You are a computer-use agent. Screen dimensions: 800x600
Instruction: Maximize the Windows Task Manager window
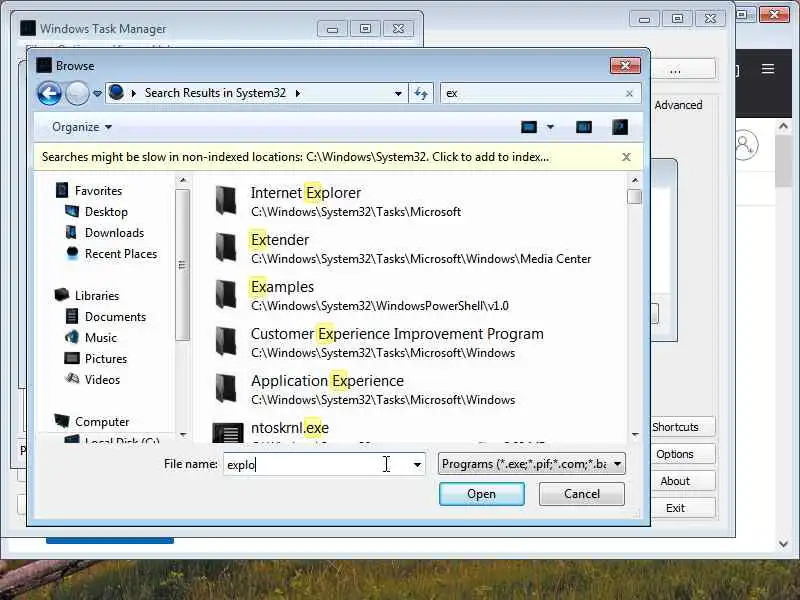365,29
